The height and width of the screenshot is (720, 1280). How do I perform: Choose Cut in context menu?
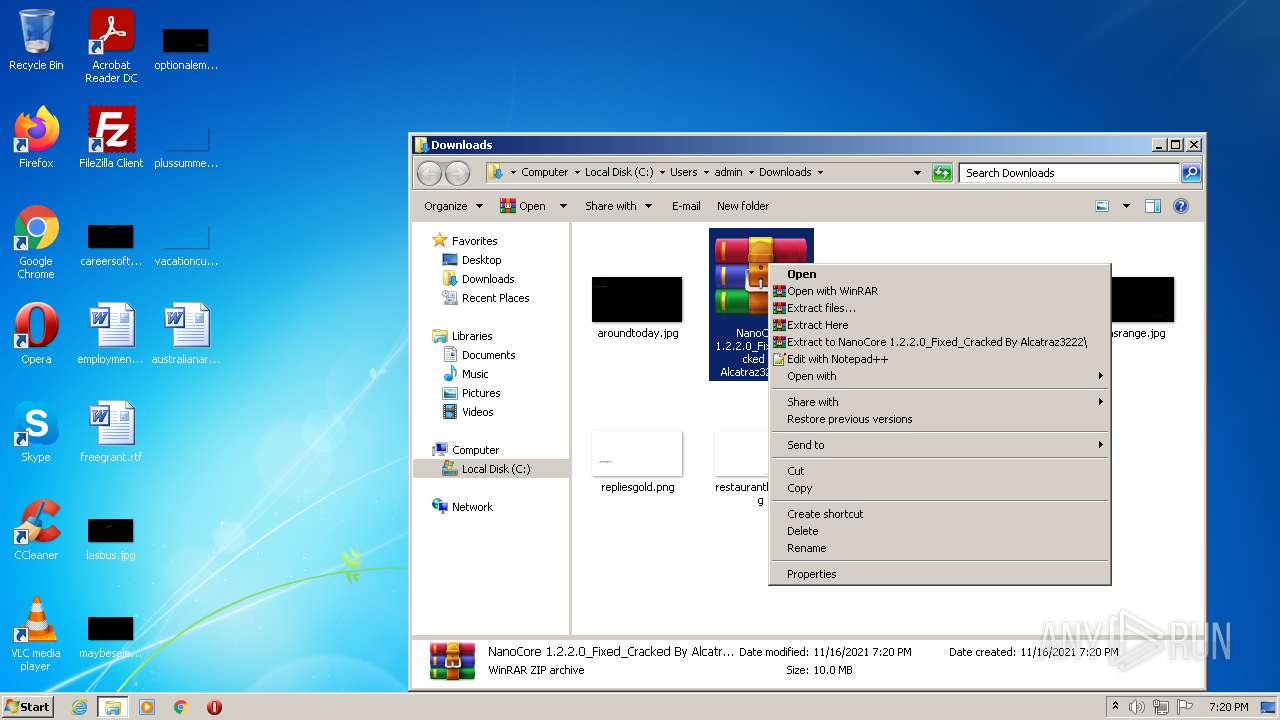pyautogui.click(x=940, y=471)
